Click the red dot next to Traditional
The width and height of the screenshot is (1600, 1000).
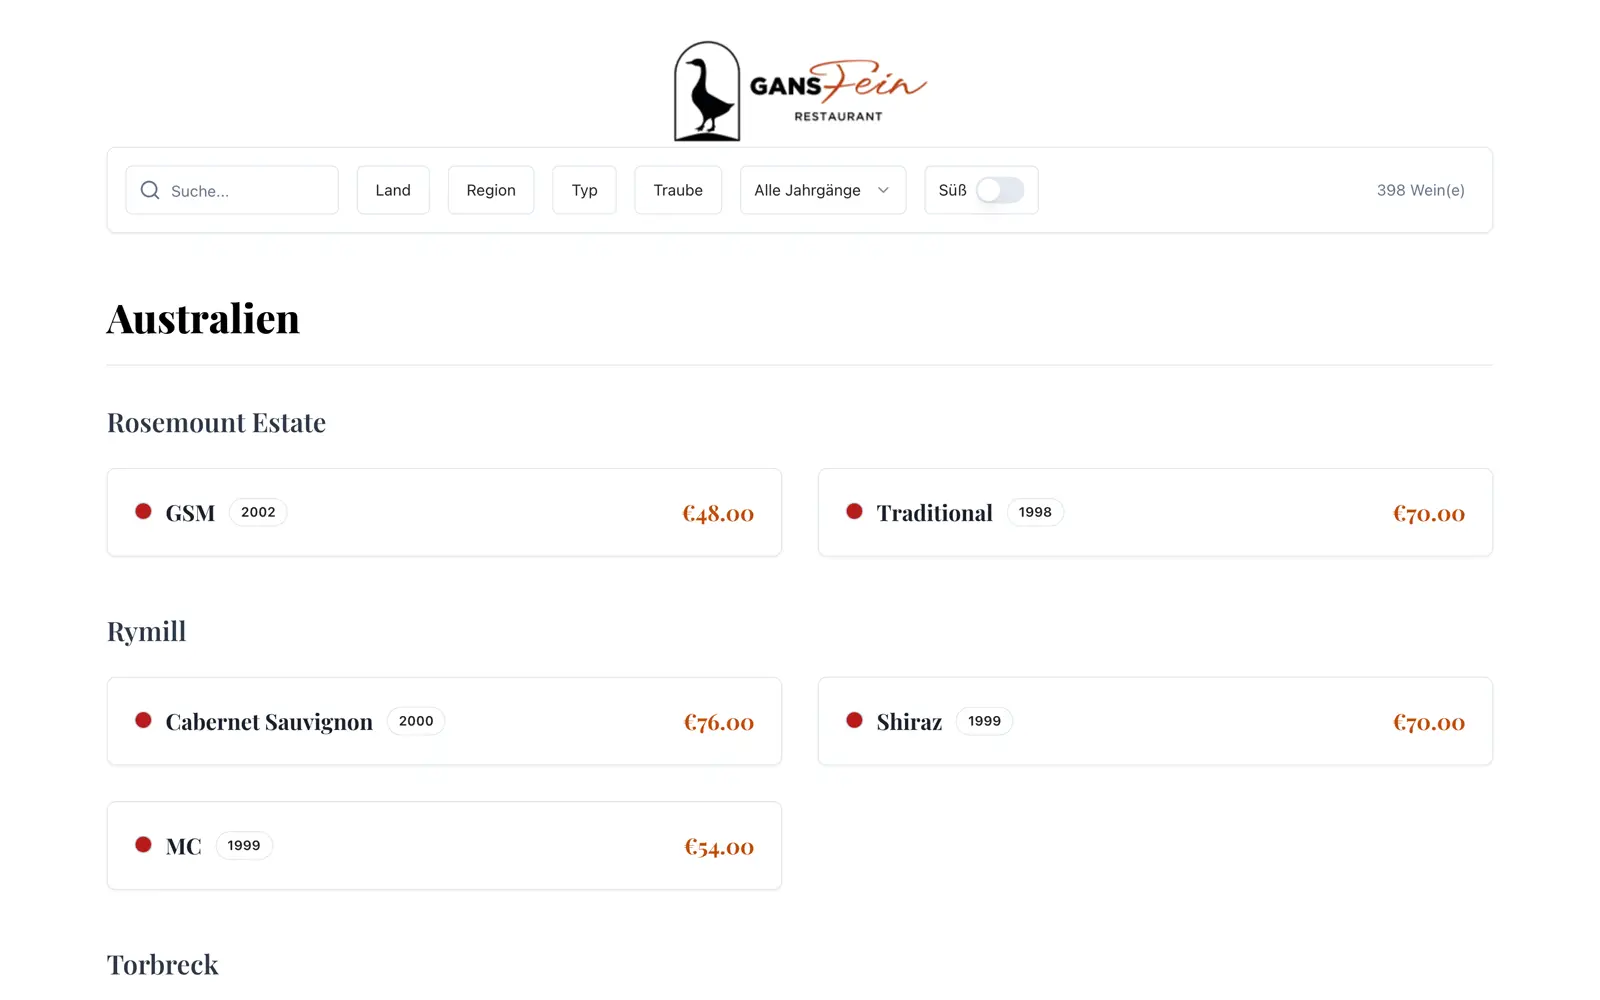pos(854,511)
